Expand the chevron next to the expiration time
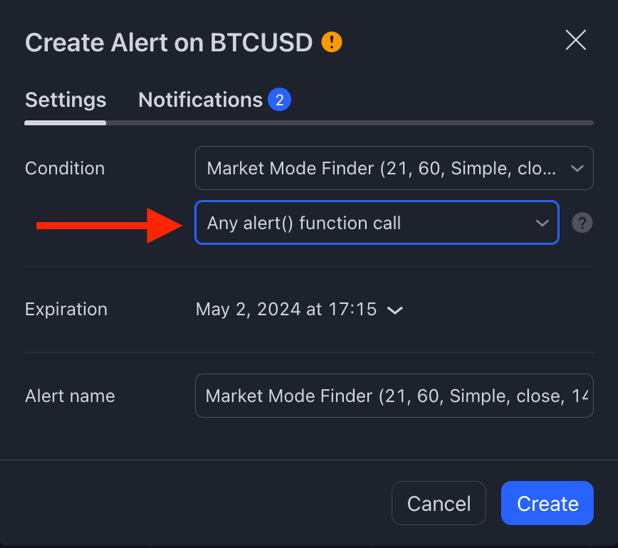This screenshot has width=618, height=548. tap(395, 310)
